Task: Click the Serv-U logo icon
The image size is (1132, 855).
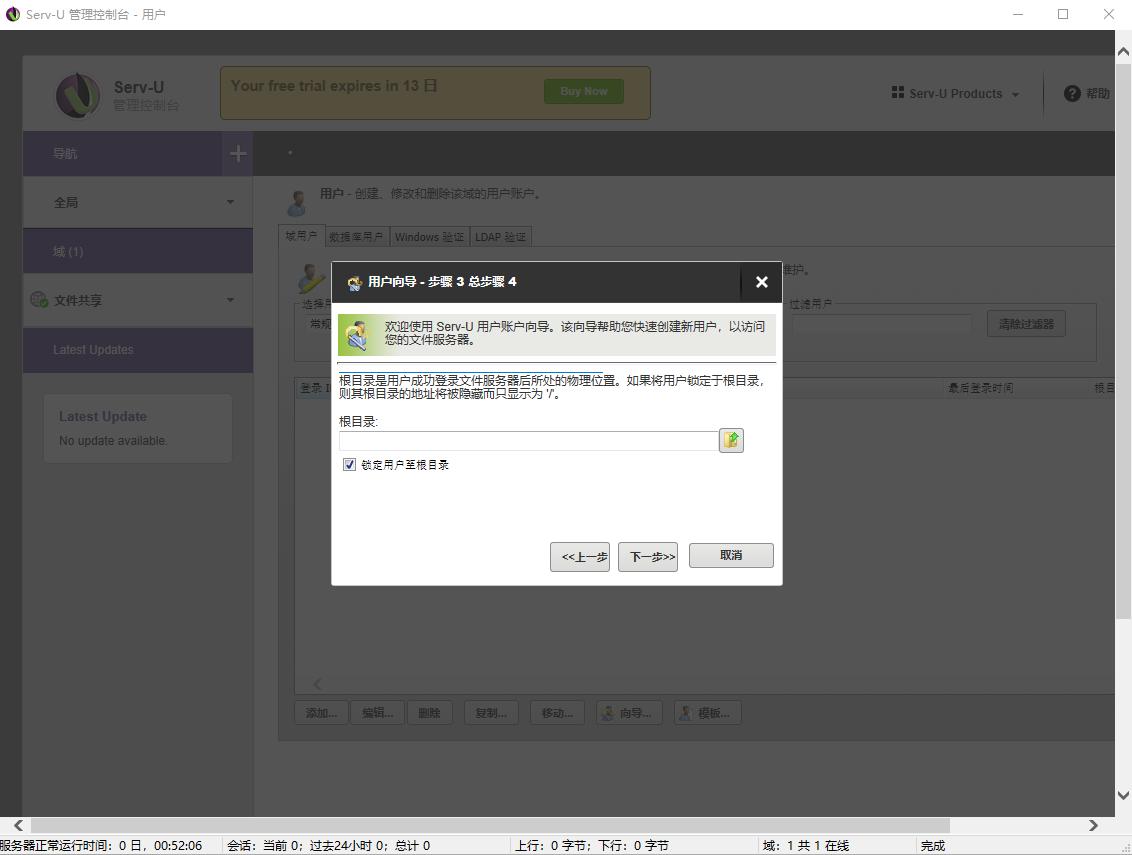Action: click(78, 95)
